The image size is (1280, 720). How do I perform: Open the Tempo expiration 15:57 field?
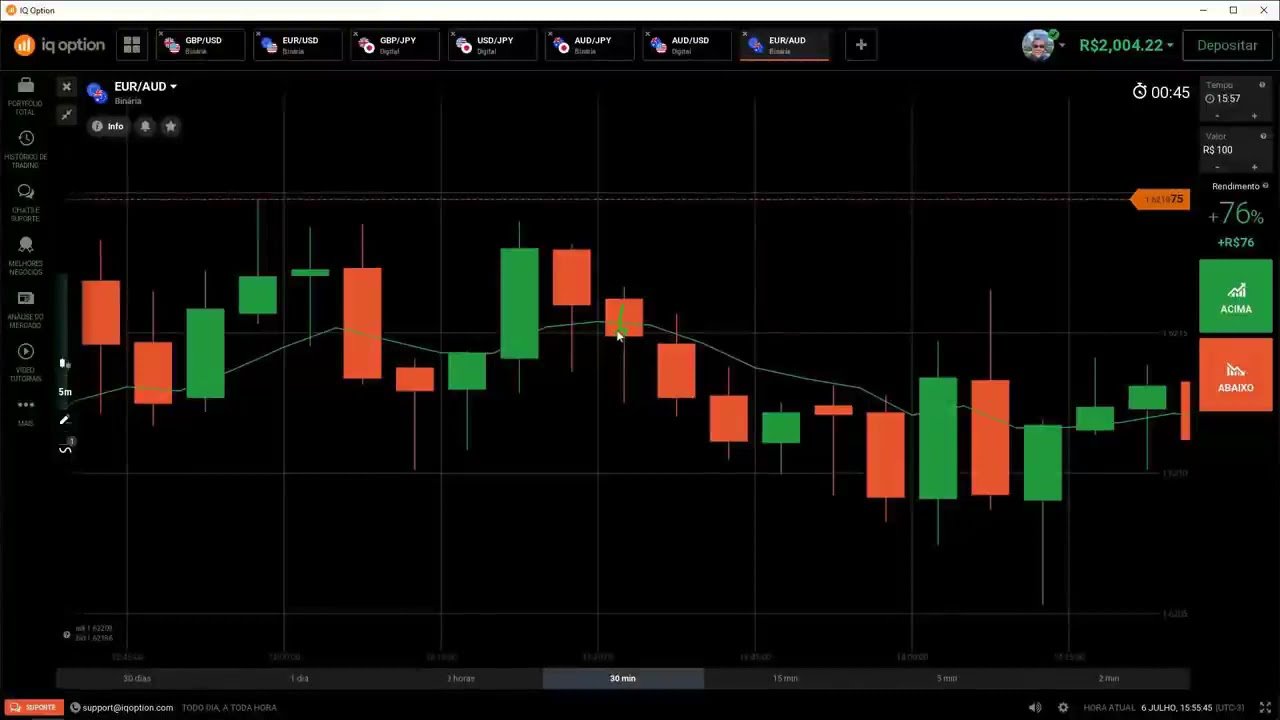pyautogui.click(x=1235, y=99)
